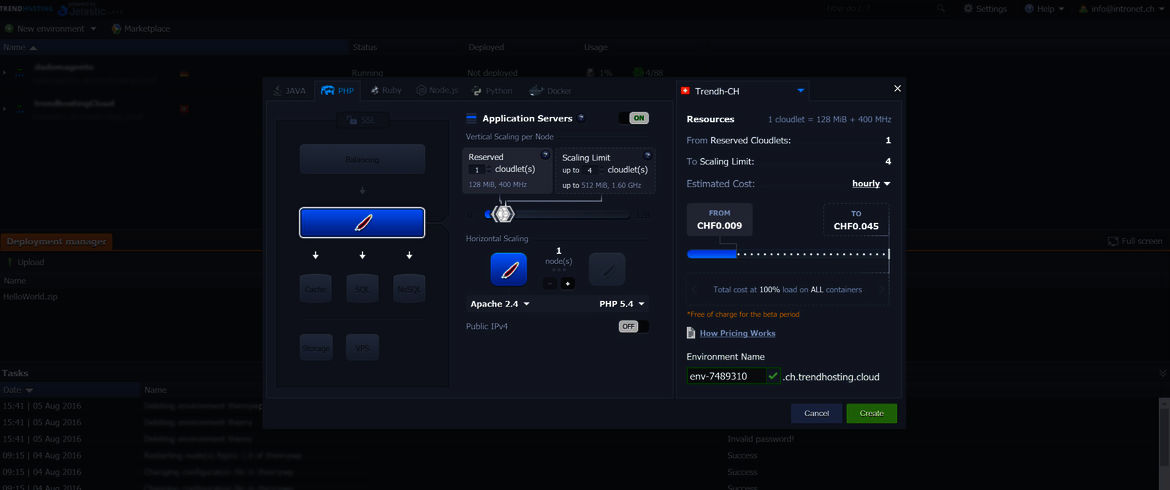Click the FROM CHF0.009 cost box
This screenshot has height=490, width=1170.
[x=719, y=220]
